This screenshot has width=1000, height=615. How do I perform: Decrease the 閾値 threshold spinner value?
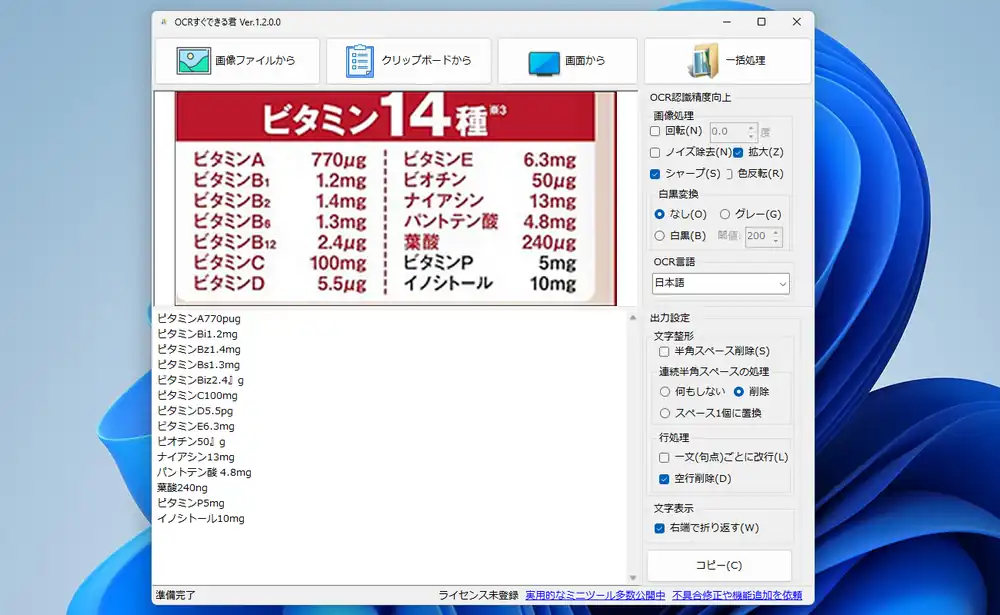coord(776,241)
